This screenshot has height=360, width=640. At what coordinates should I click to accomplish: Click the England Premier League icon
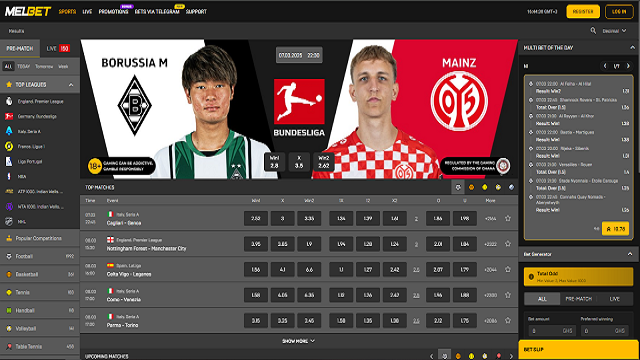9,101
